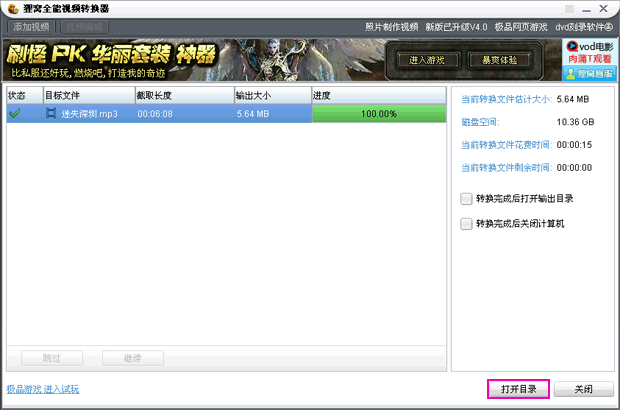Screen dimensions: 620x410
Task: Click the 添加视频 button
Action: pyautogui.click(x=31, y=27)
